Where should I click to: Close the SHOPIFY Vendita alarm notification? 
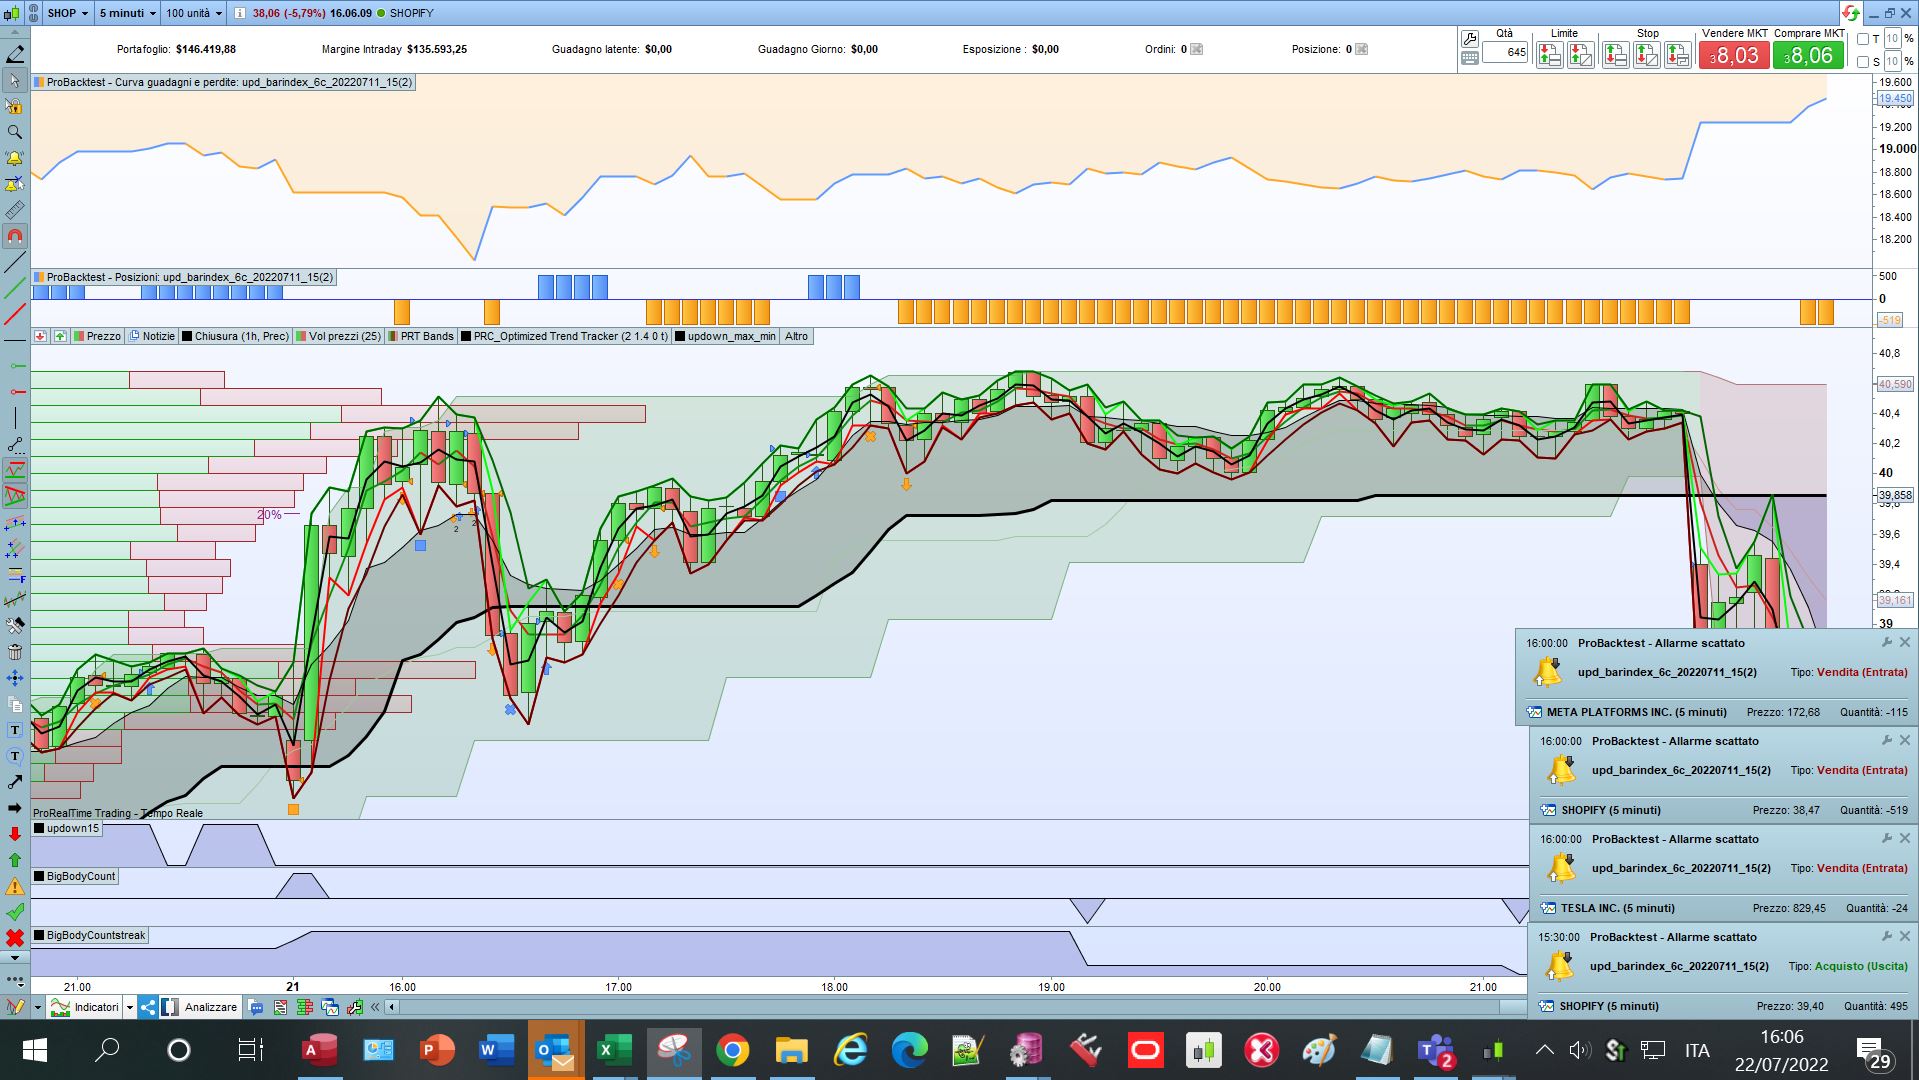(1905, 741)
